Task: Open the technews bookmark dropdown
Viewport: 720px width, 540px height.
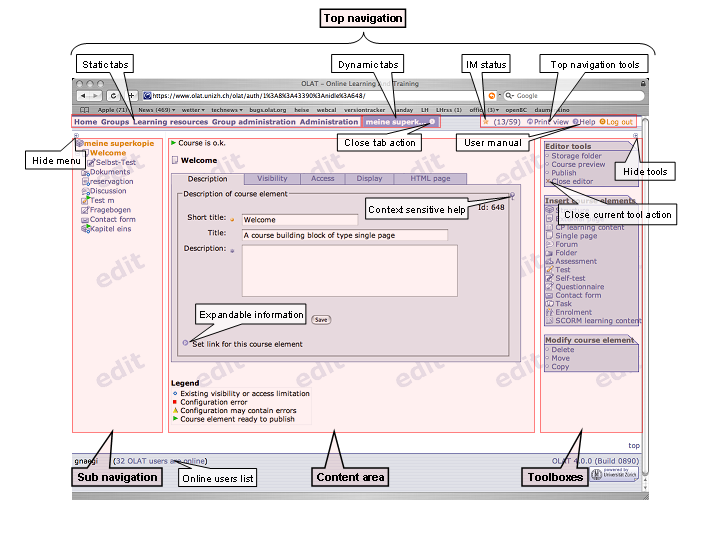Action: point(227,110)
